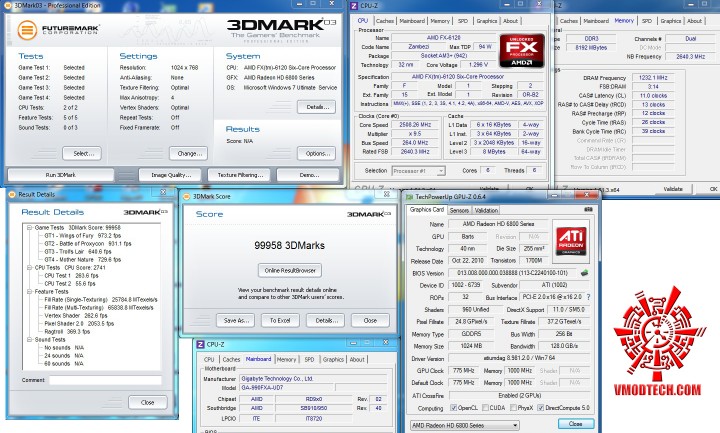Image resolution: width=720 pixels, height=433 pixels.
Task: Click Details in 3DMark Score window
Action: (326, 321)
